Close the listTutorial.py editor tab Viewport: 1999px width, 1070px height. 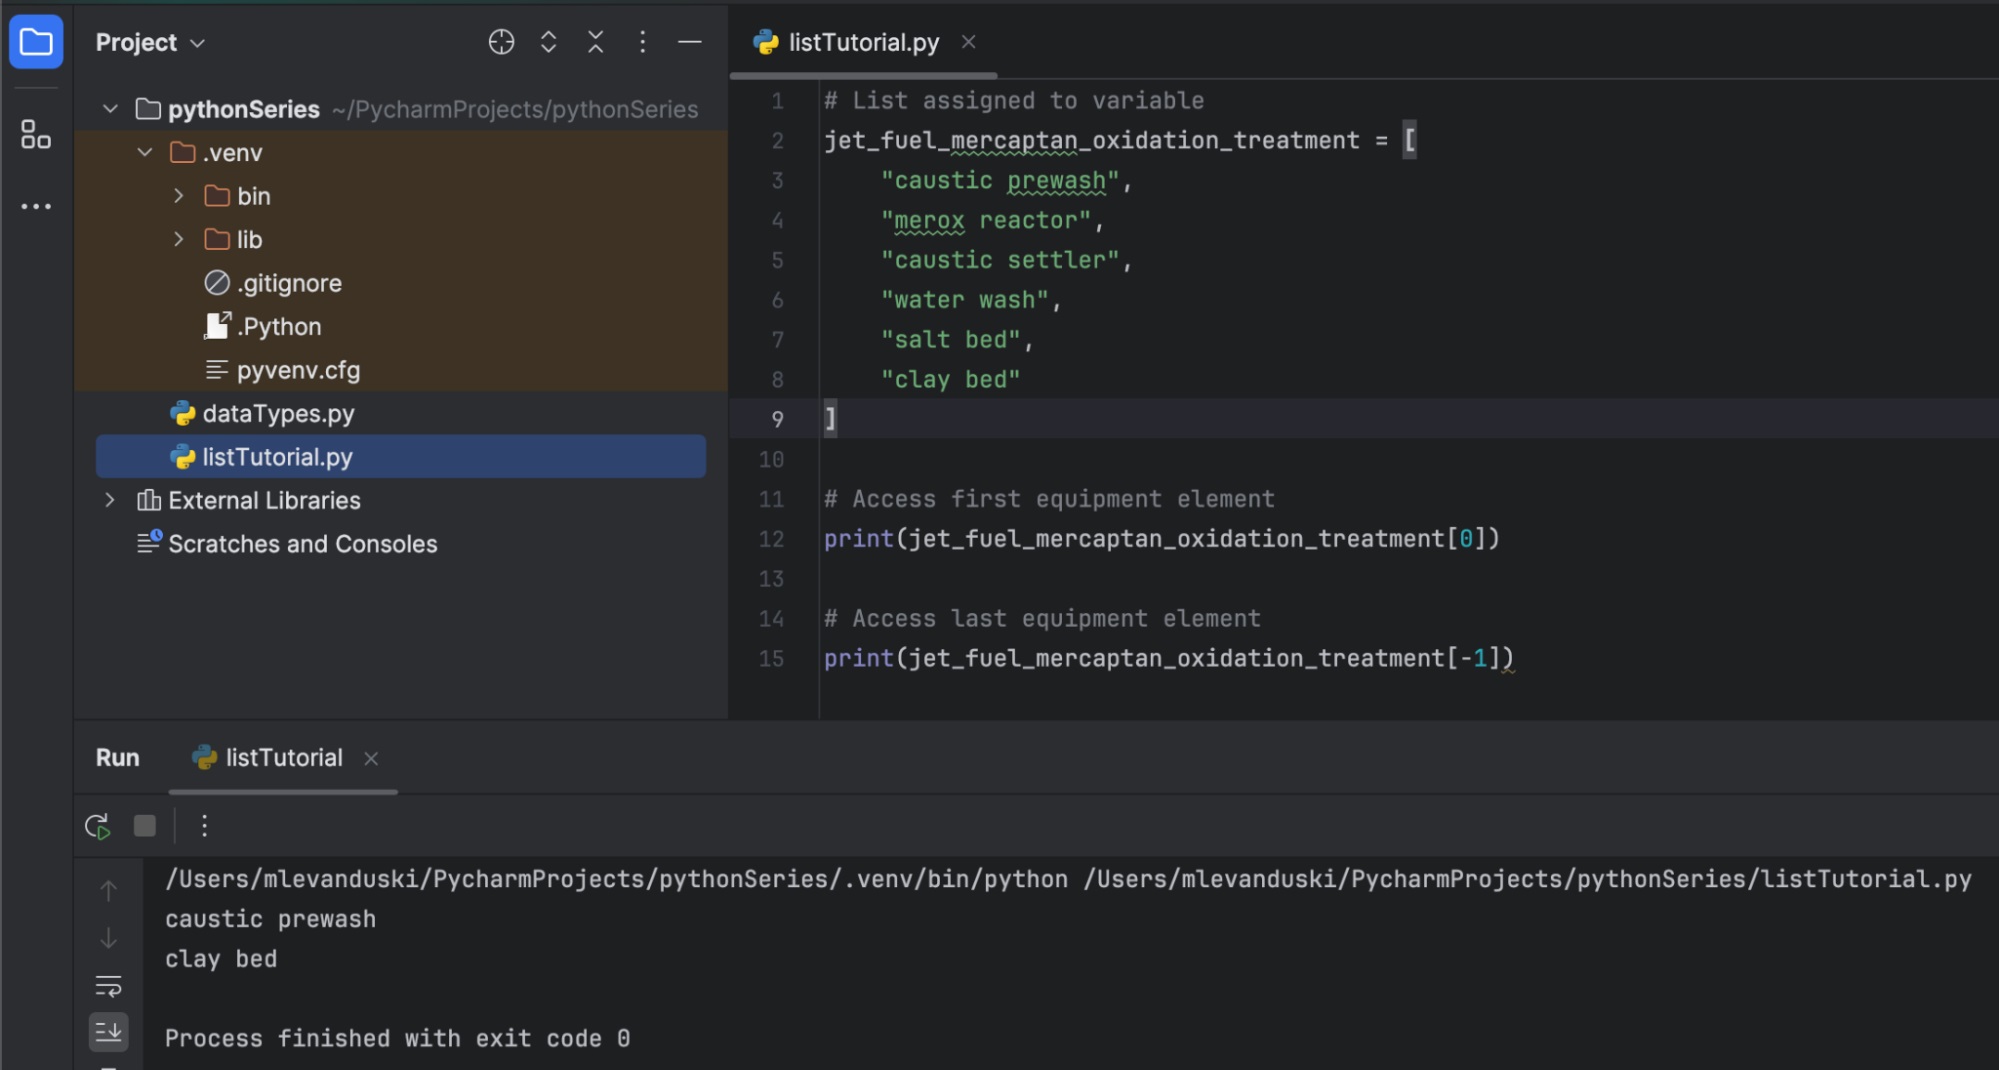pyautogui.click(x=968, y=42)
